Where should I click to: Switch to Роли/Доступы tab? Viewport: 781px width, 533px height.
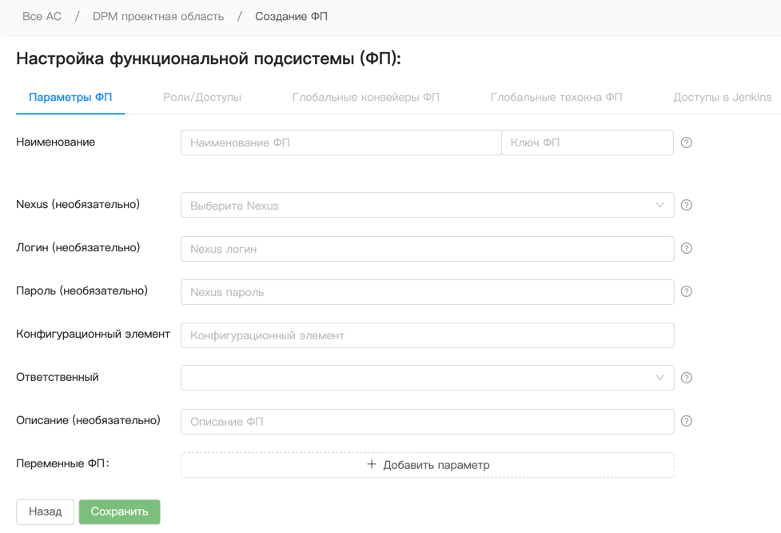tap(202, 98)
